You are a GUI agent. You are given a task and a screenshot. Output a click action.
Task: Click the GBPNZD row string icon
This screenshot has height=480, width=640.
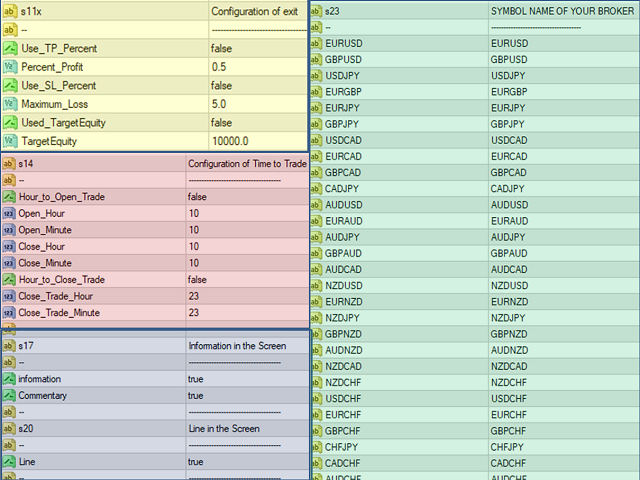(x=316, y=334)
